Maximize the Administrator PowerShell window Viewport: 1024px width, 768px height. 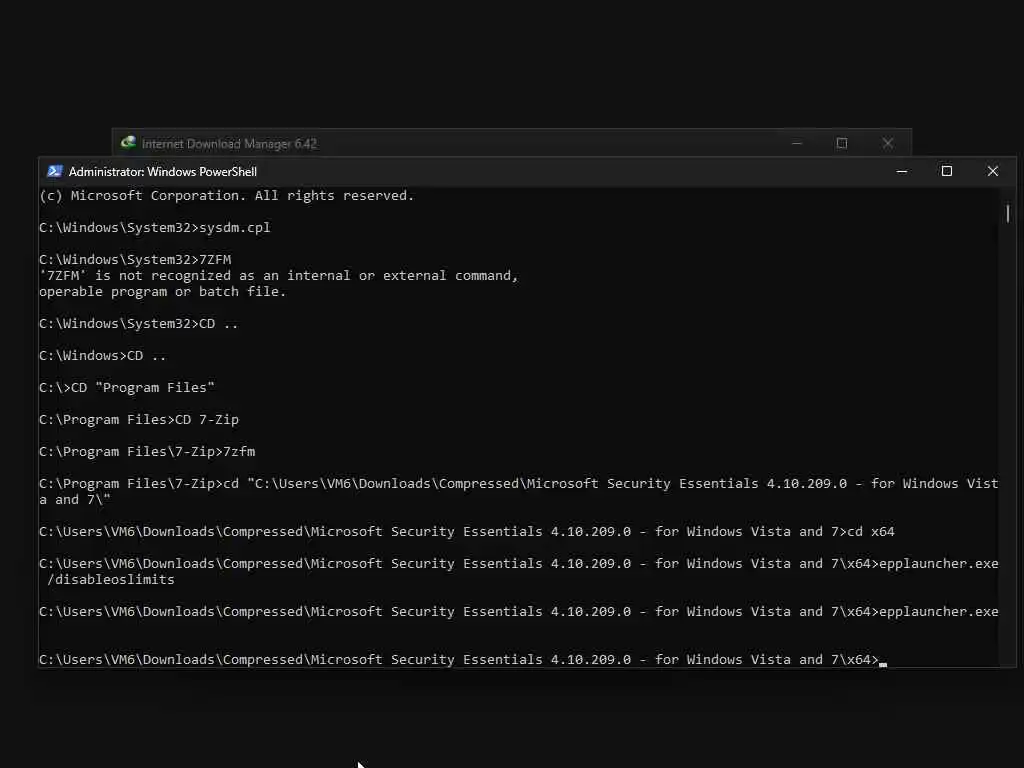point(946,171)
